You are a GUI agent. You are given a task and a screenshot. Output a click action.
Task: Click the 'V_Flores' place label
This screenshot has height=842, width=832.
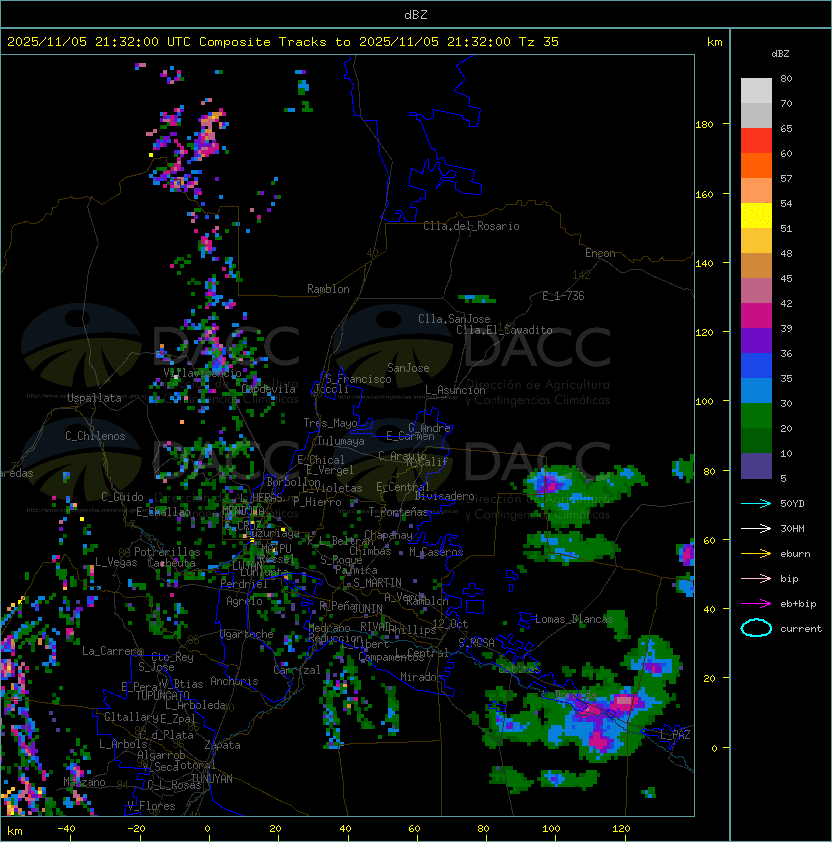point(151,806)
